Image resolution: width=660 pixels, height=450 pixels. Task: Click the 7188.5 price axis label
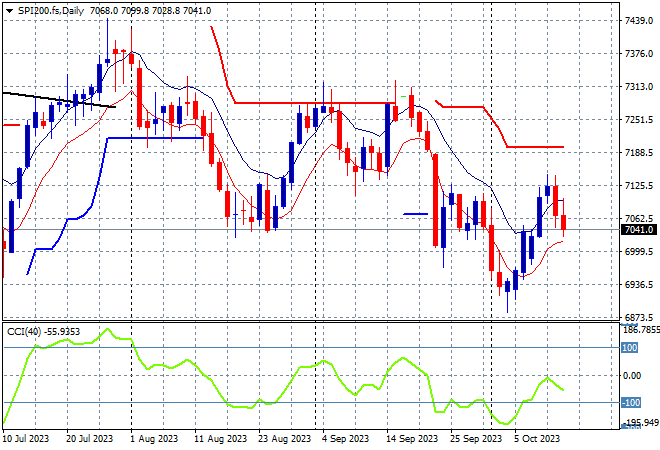[639, 153]
